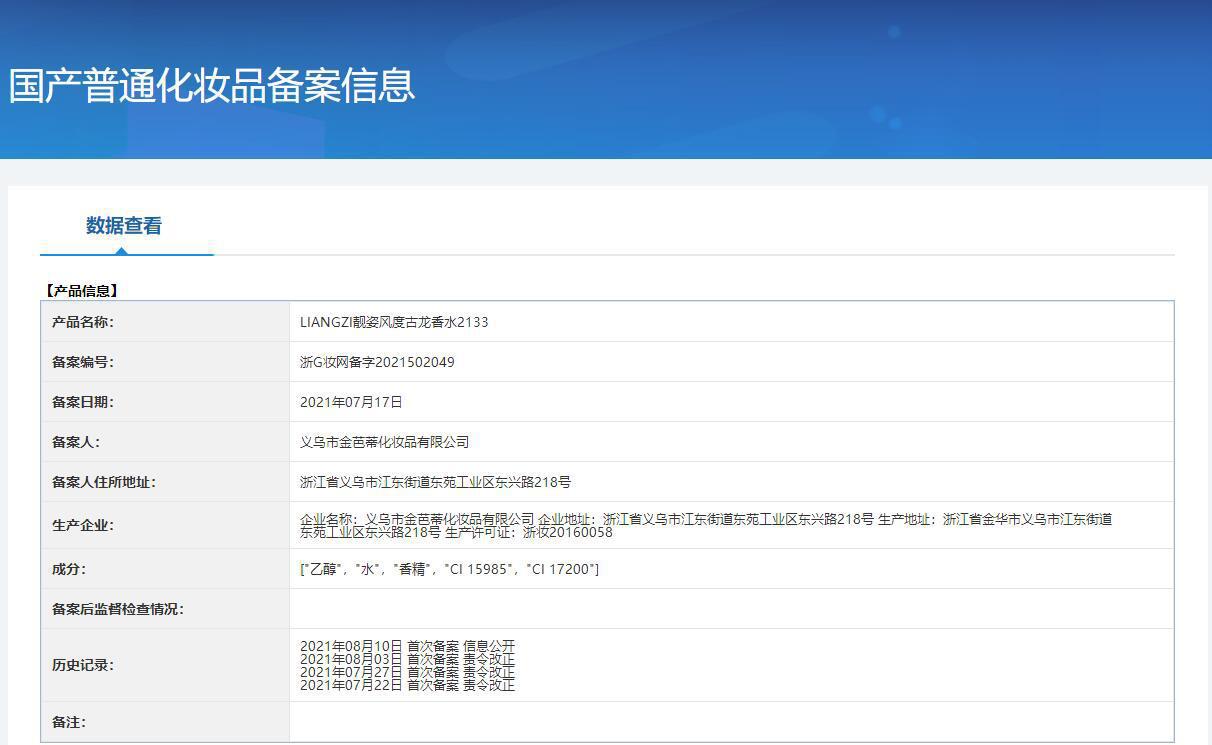Image resolution: width=1212 pixels, height=745 pixels.
Task: Click the 备案后监督检查情况 label cell
Action: pyautogui.click(x=165, y=609)
